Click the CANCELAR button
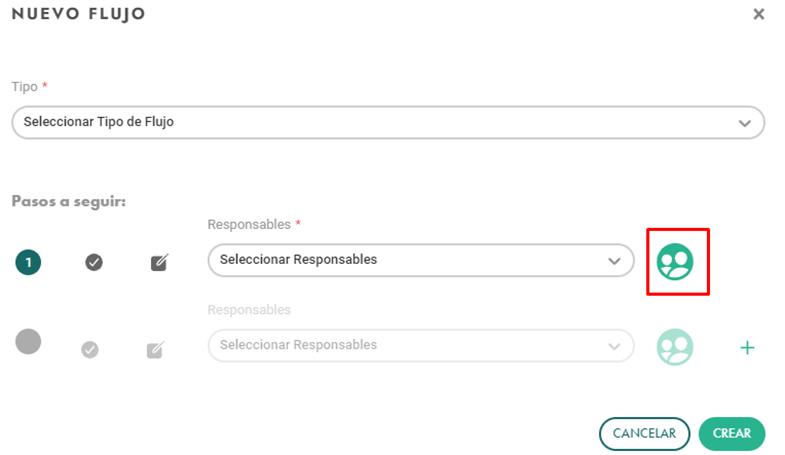The image size is (785, 455). 644,433
